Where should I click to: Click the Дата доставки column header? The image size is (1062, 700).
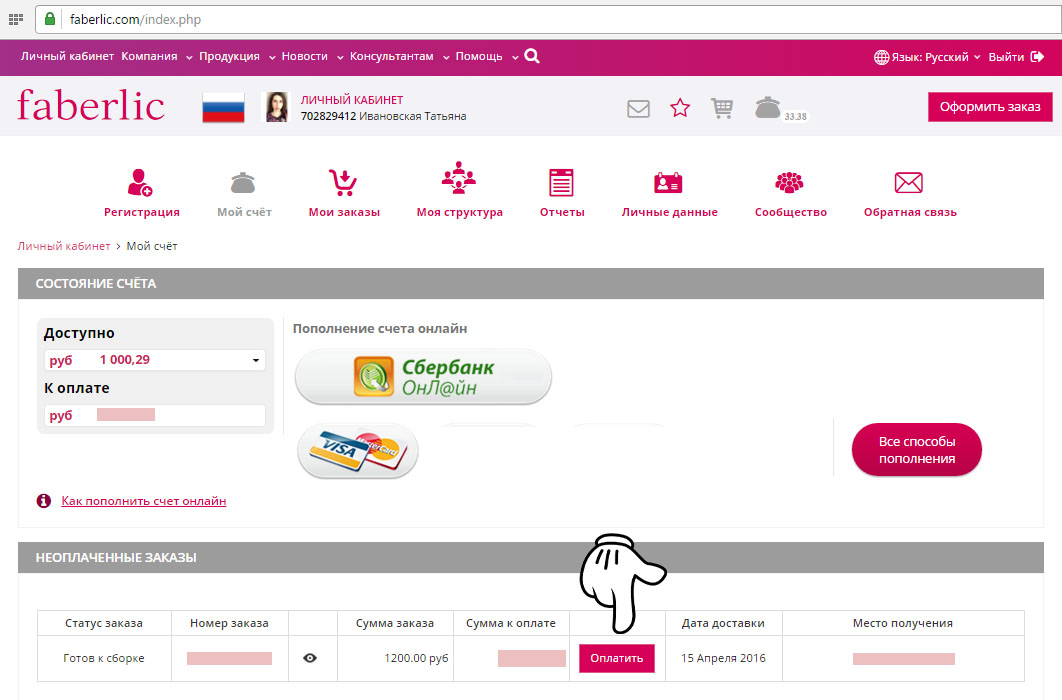(x=723, y=623)
